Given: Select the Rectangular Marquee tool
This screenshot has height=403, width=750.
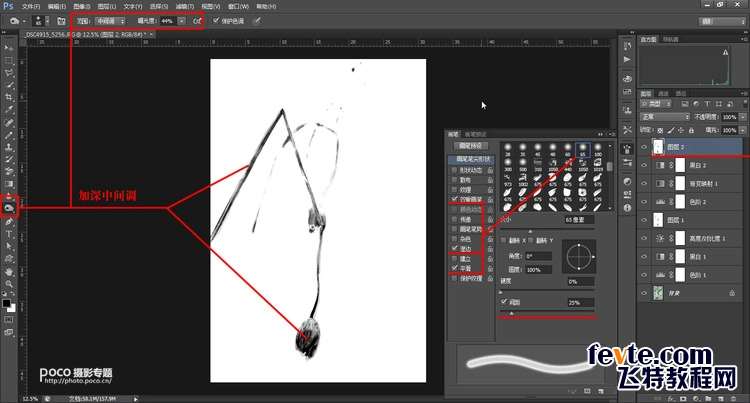Looking at the screenshot, I should click(x=9, y=61).
